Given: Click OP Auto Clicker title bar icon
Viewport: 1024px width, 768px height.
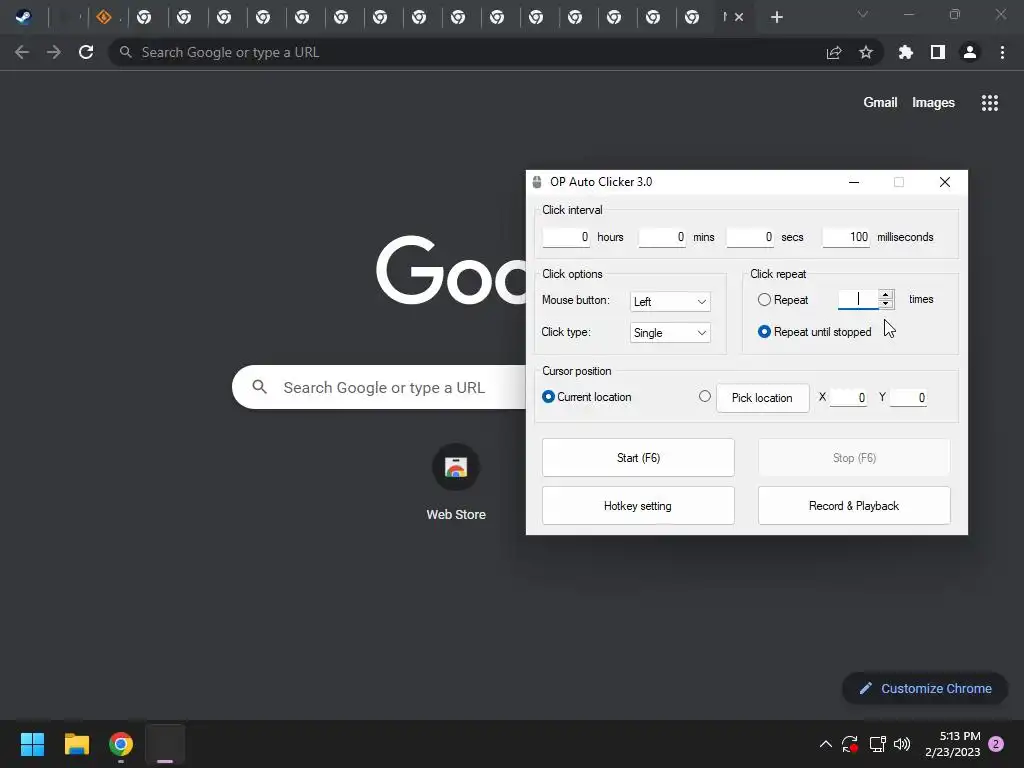Looking at the screenshot, I should (537, 182).
